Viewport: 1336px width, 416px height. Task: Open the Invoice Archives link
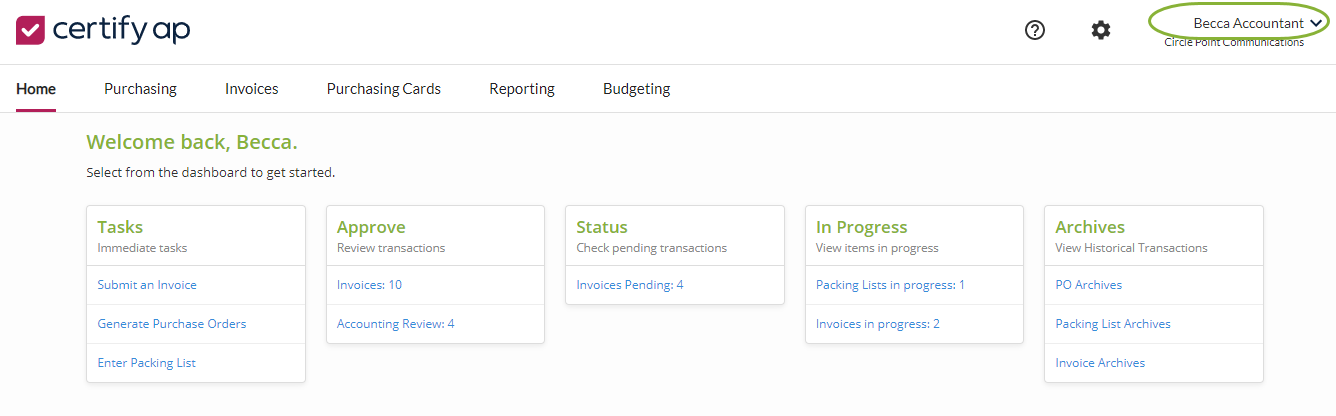[x=1100, y=363]
